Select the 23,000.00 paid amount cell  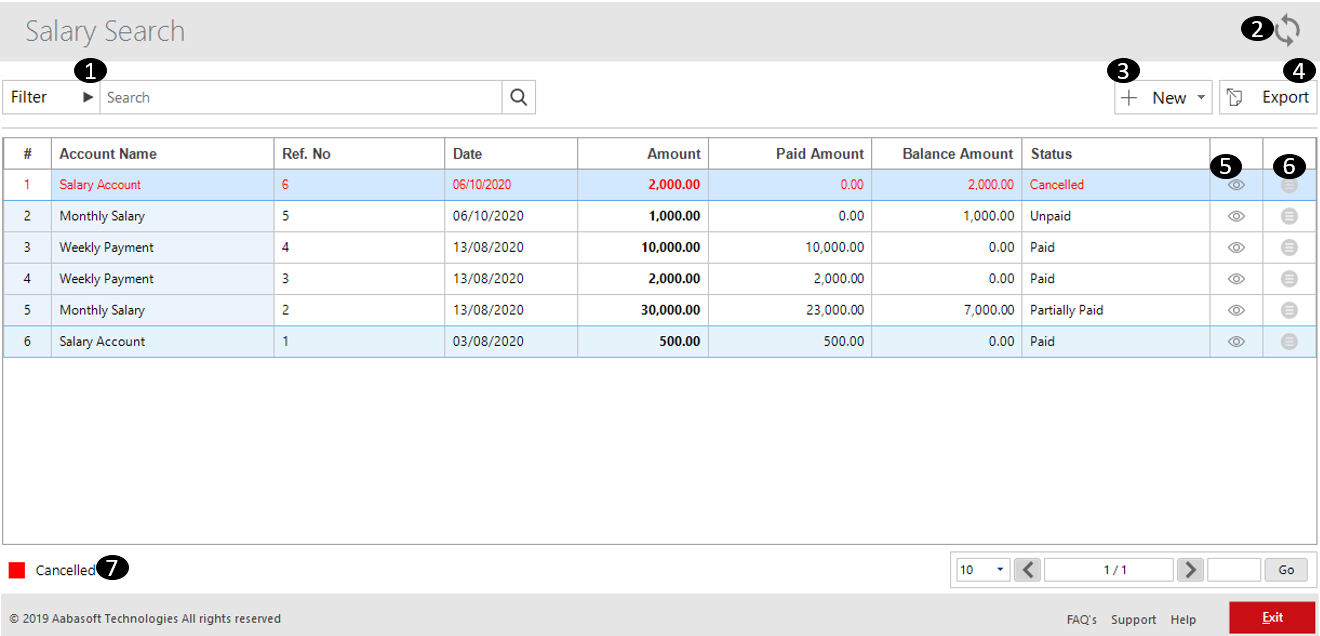click(790, 310)
